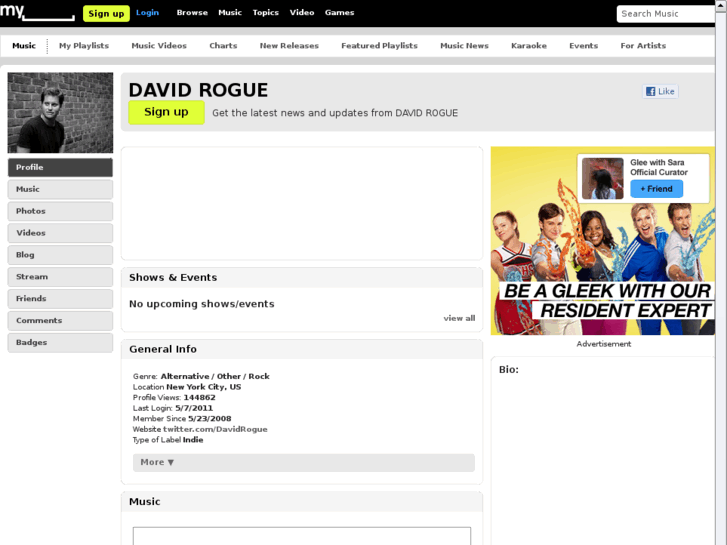This screenshot has width=727, height=545.
Task: Expand the More section in General Info
Action: 304,462
